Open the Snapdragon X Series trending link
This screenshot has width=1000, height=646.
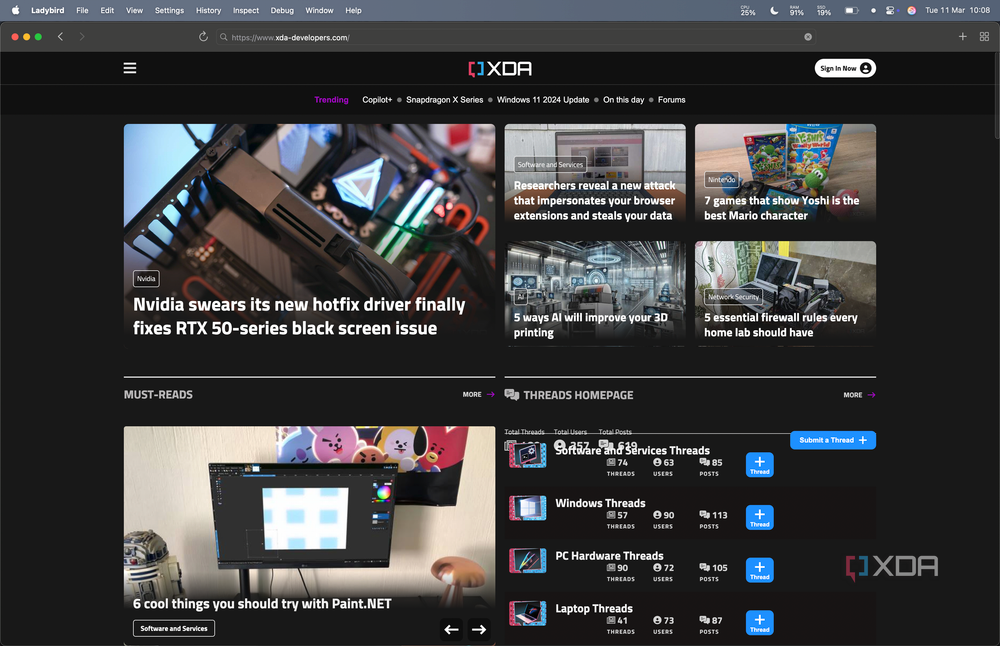point(445,100)
